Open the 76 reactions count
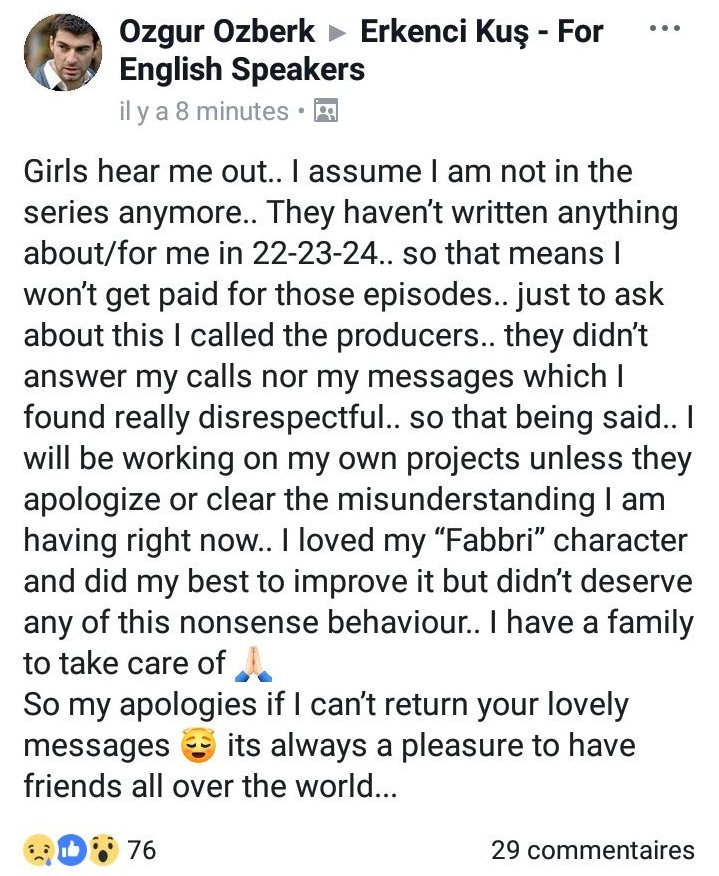719x876 pixels. [x=142, y=850]
